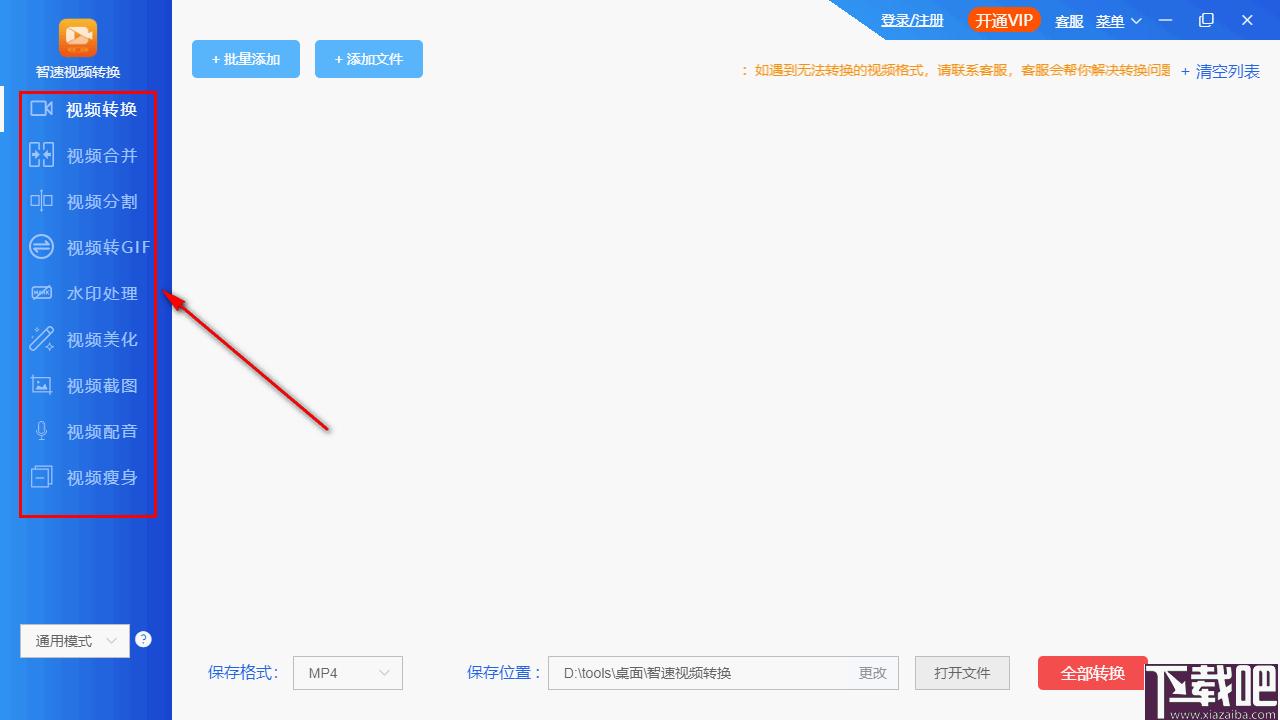
Task: Click the help question mark icon
Action: click(x=143, y=639)
